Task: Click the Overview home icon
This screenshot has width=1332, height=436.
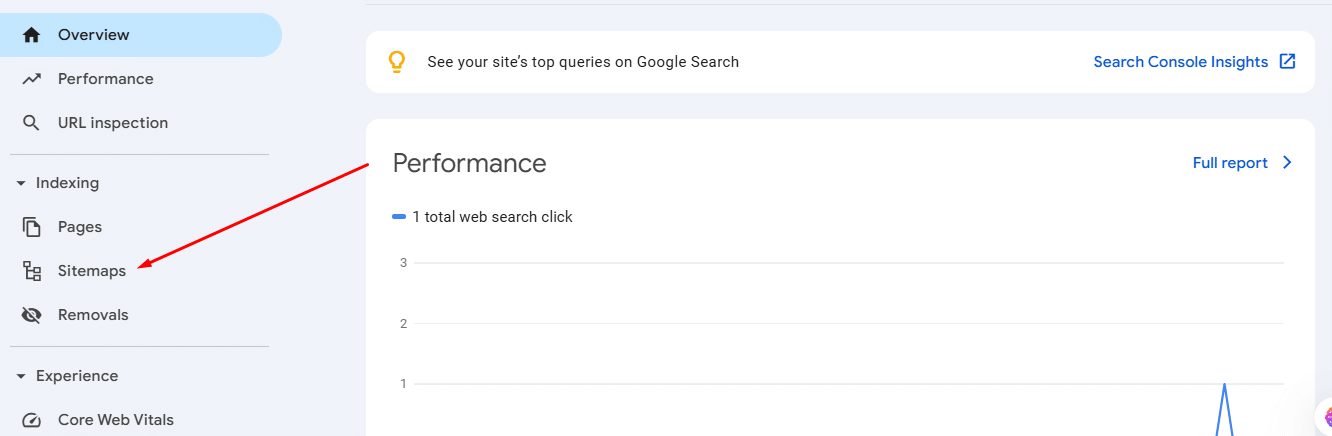Action: (32, 35)
